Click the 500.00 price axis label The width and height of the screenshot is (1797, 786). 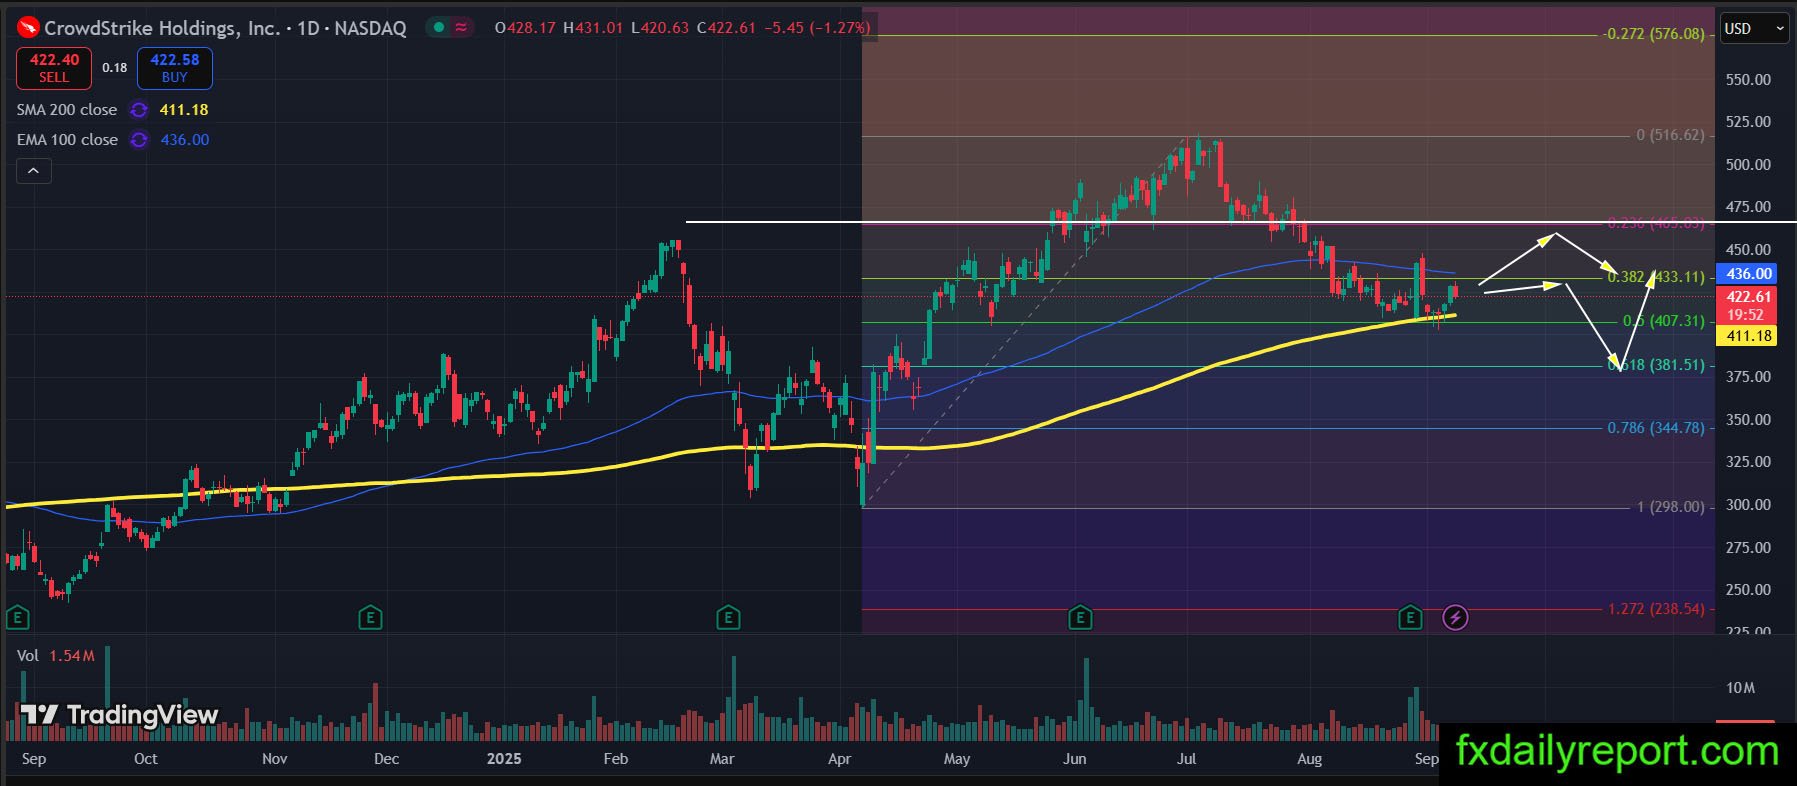pyautogui.click(x=1748, y=165)
